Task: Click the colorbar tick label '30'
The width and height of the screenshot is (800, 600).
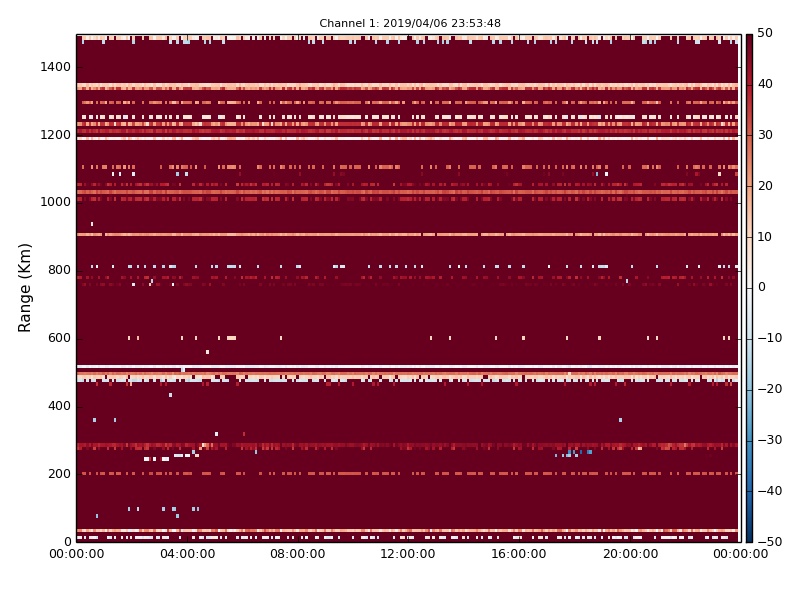Action: pos(764,135)
